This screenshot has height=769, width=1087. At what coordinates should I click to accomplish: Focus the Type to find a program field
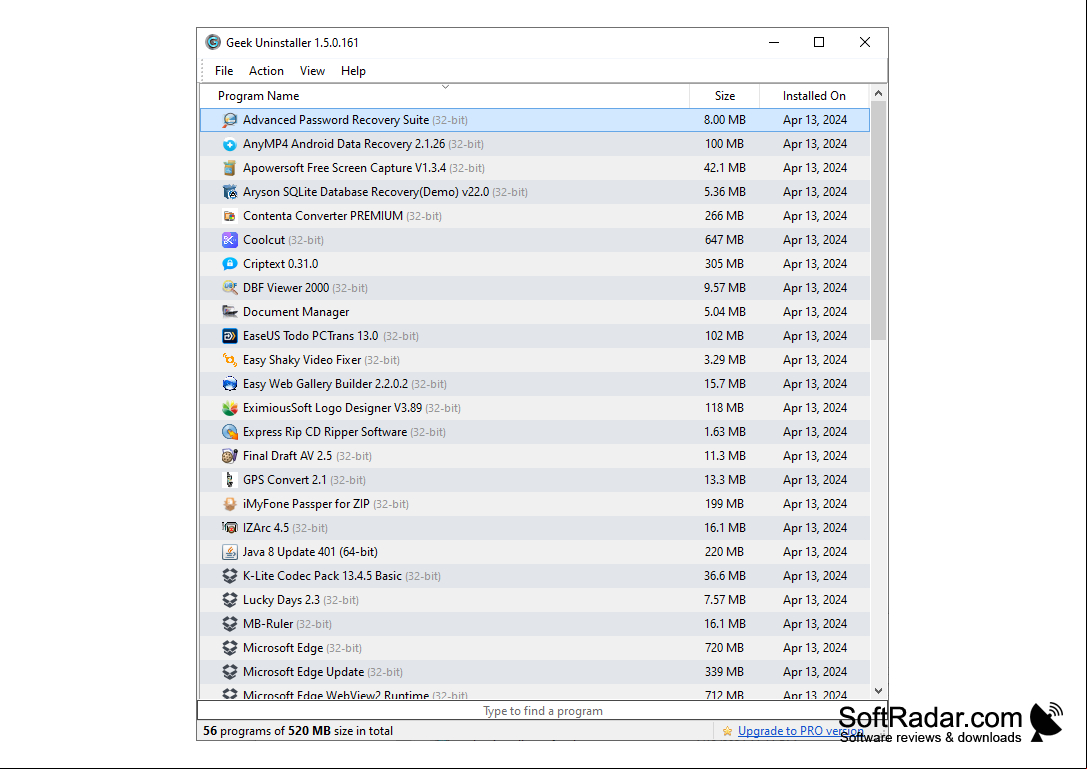coord(542,711)
